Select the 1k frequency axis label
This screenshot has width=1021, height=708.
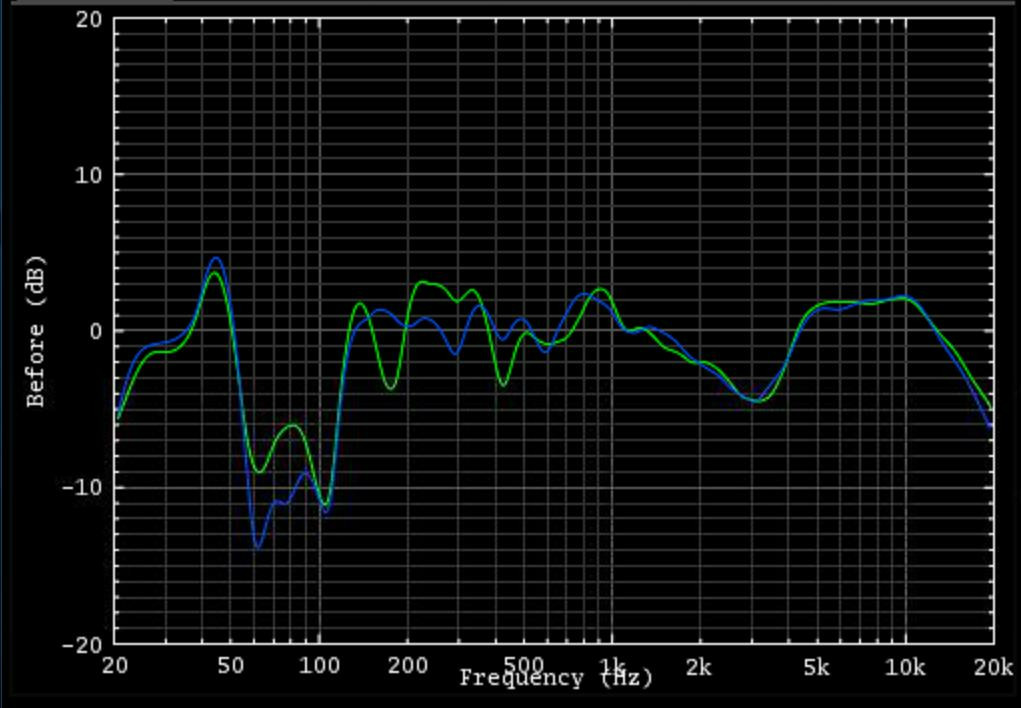[612, 667]
